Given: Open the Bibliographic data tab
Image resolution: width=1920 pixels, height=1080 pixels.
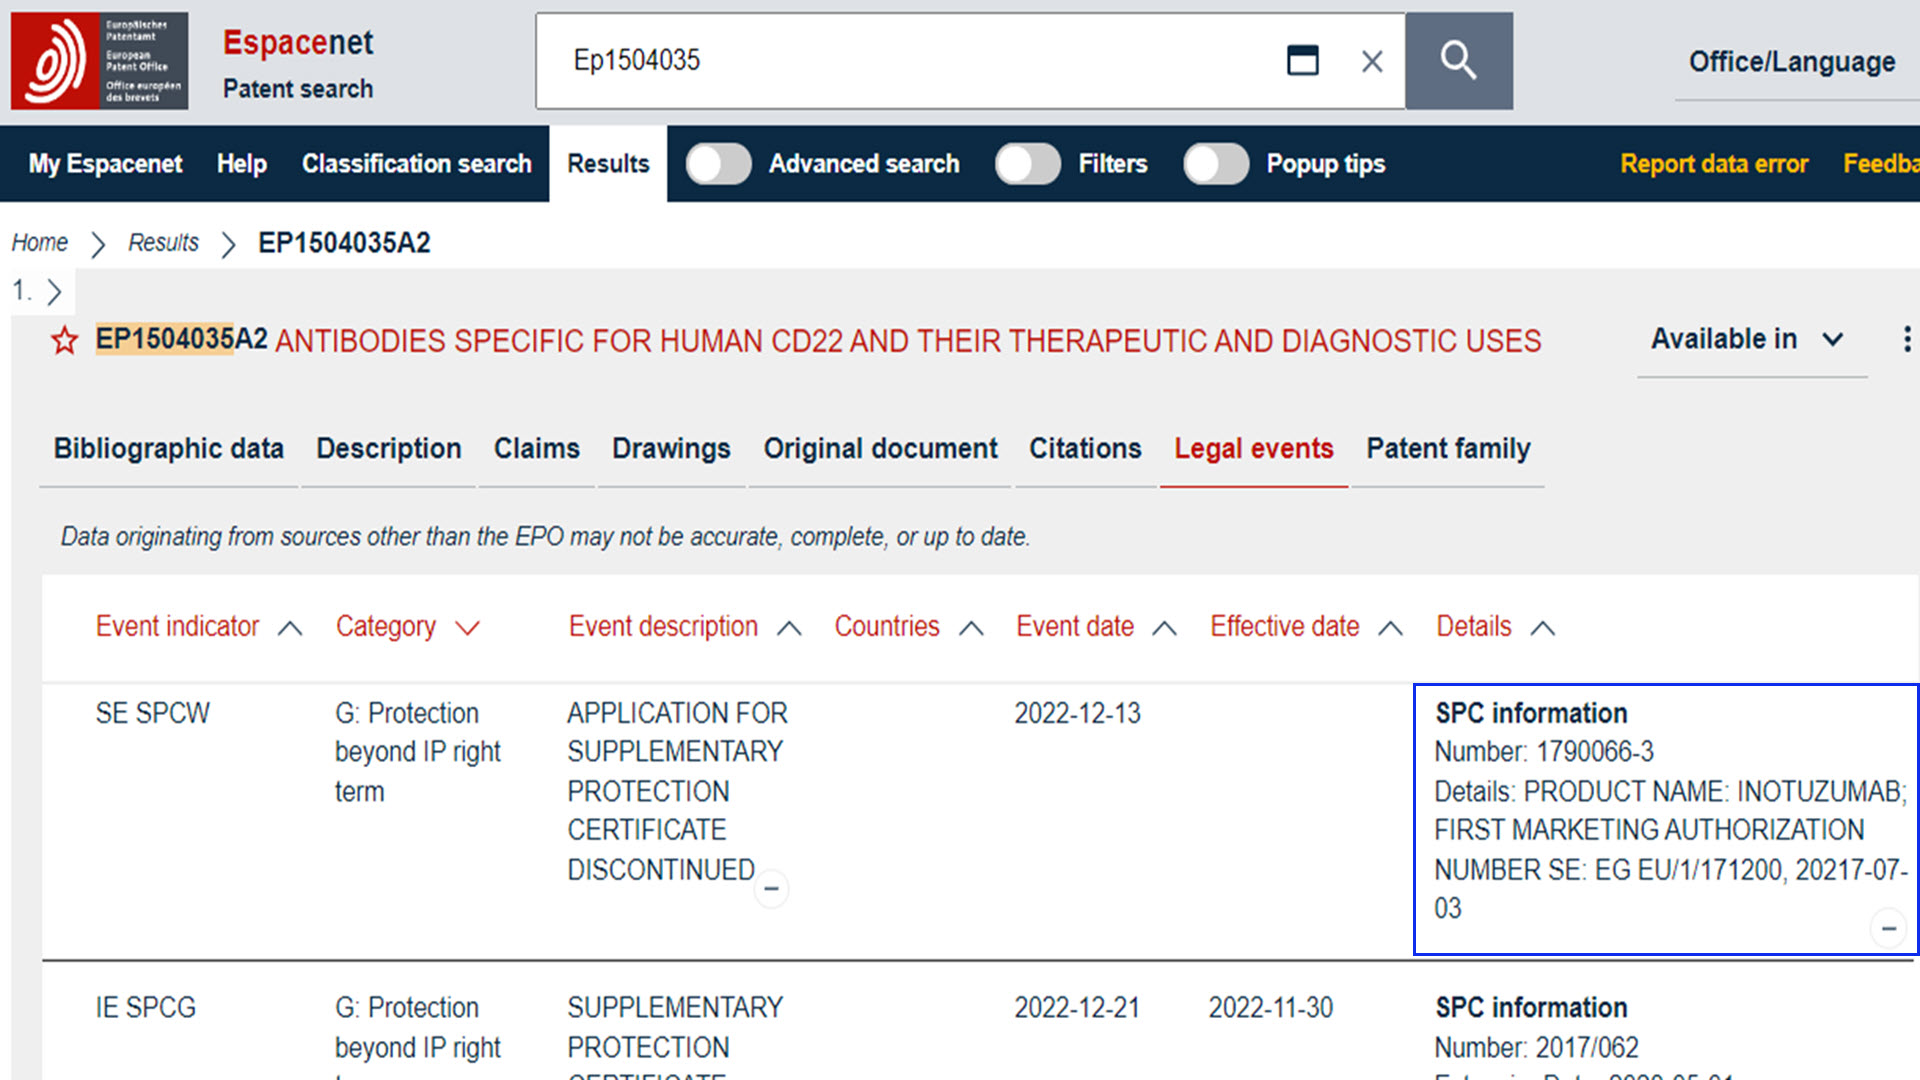Looking at the screenshot, I should tap(168, 449).
